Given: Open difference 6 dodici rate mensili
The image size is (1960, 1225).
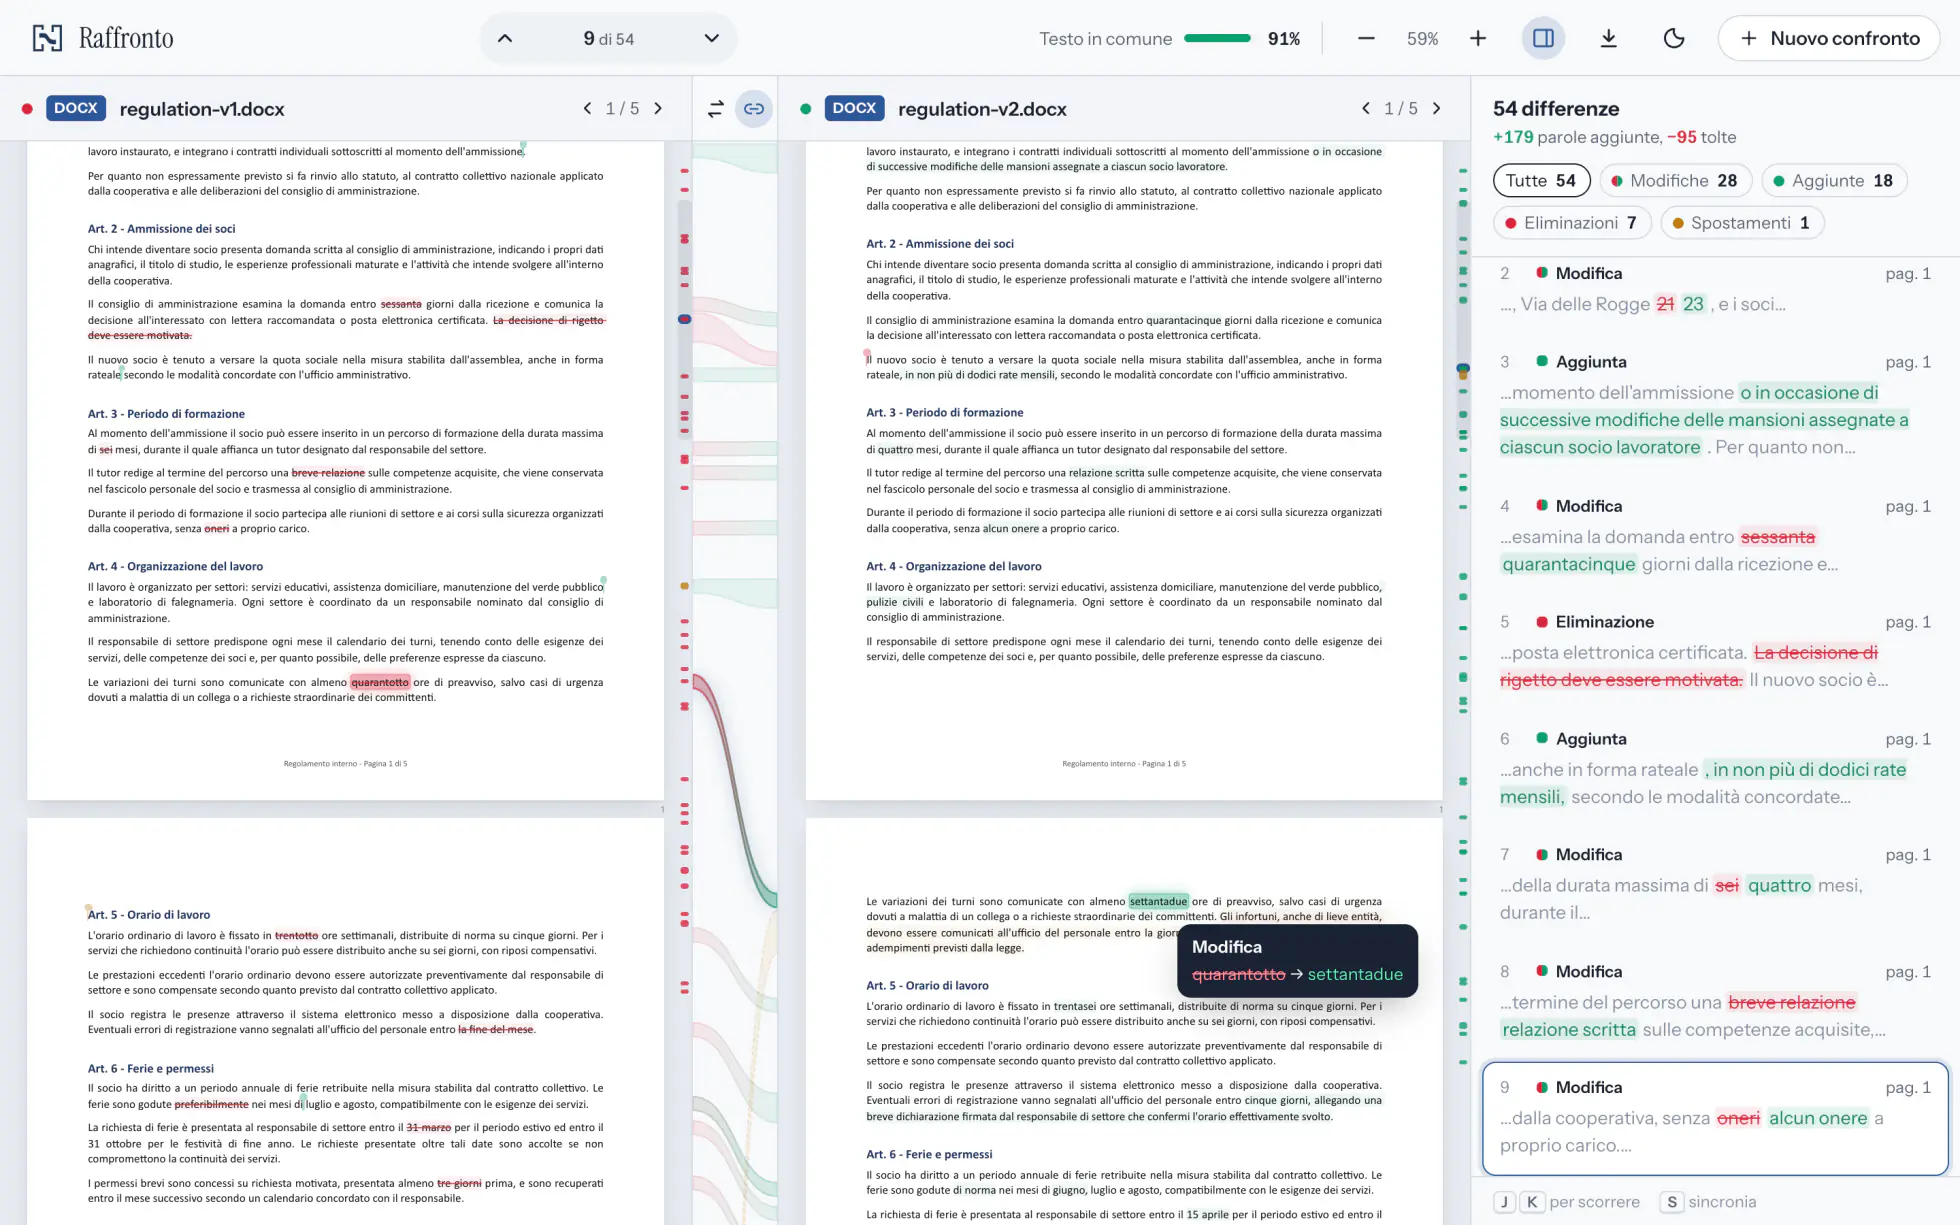Looking at the screenshot, I should point(1715,769).
